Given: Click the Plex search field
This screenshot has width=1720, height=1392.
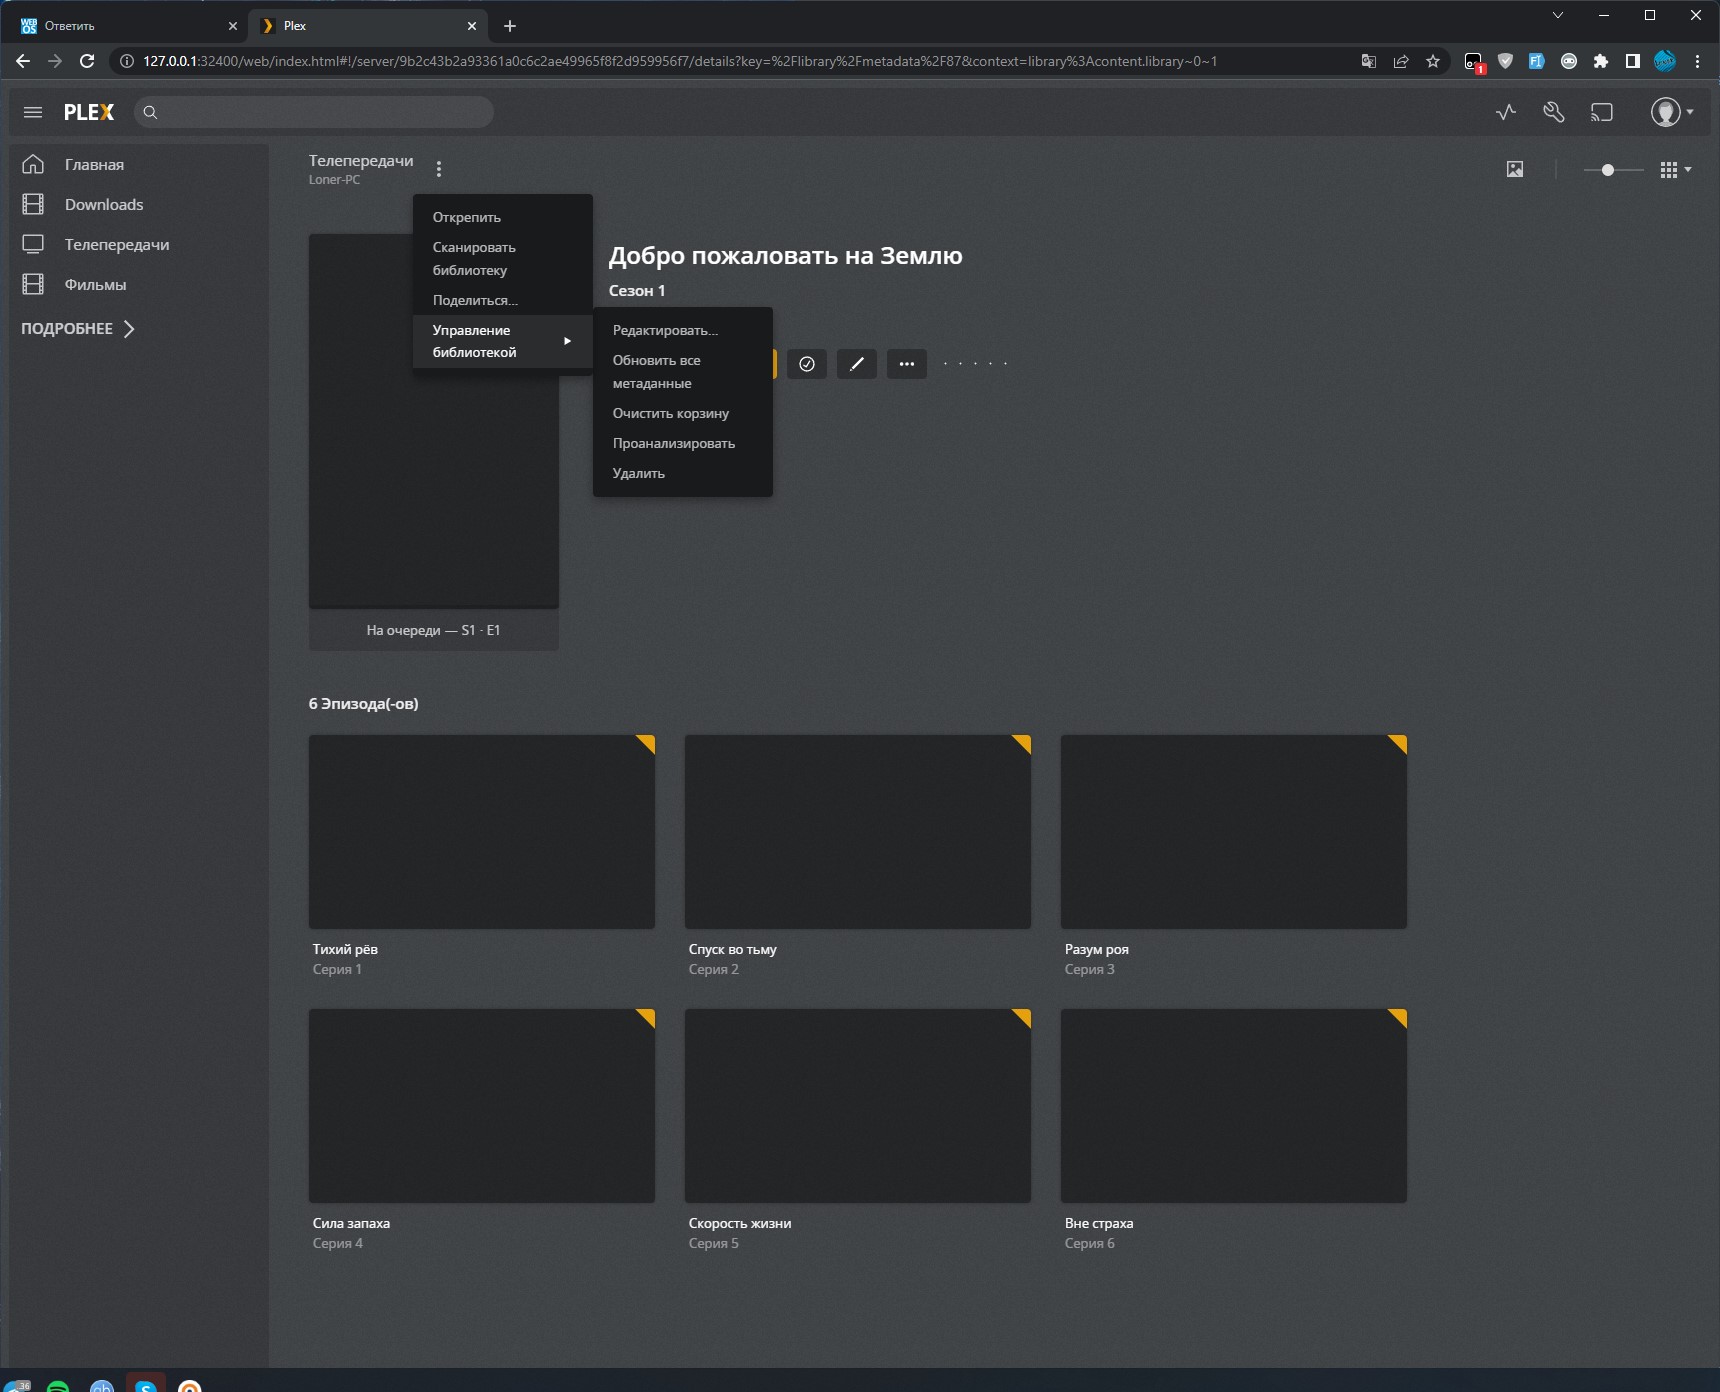Looking at the screenshot, I should (x=320, y=112).
